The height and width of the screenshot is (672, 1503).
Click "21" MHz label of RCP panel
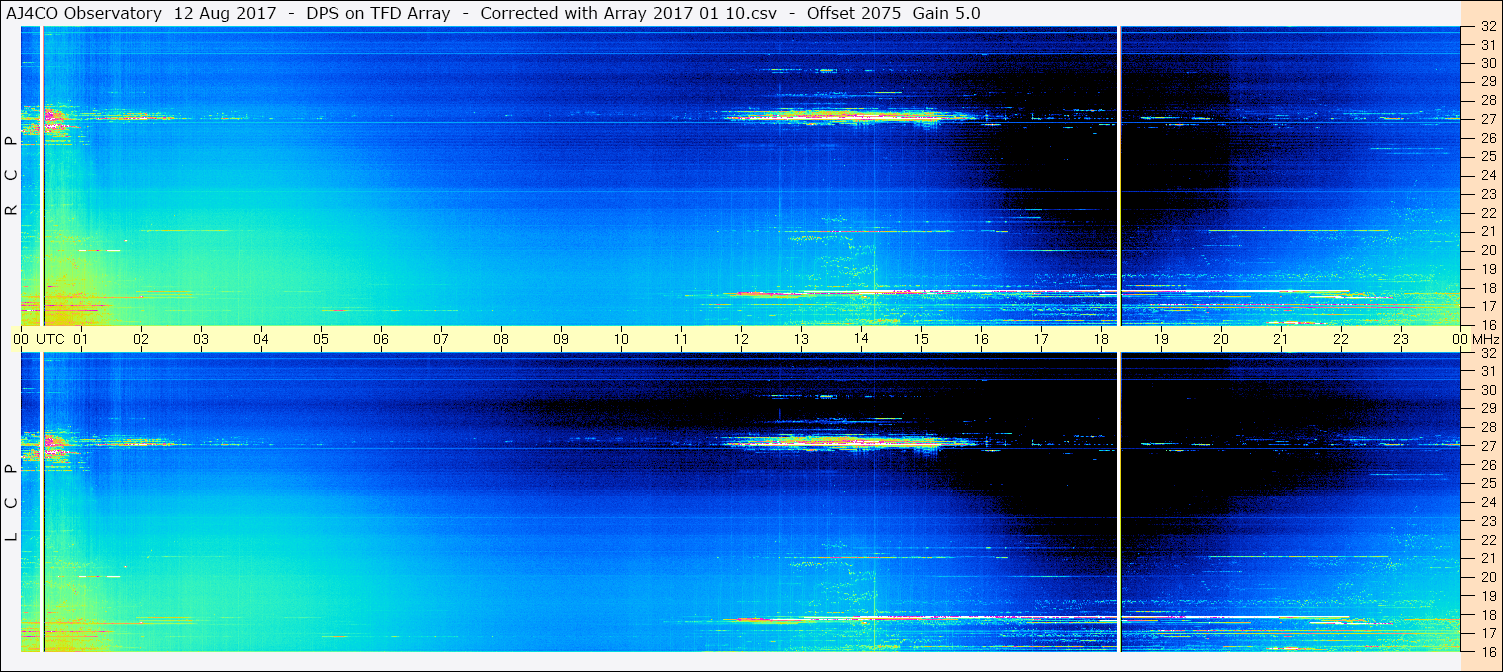1487,231
